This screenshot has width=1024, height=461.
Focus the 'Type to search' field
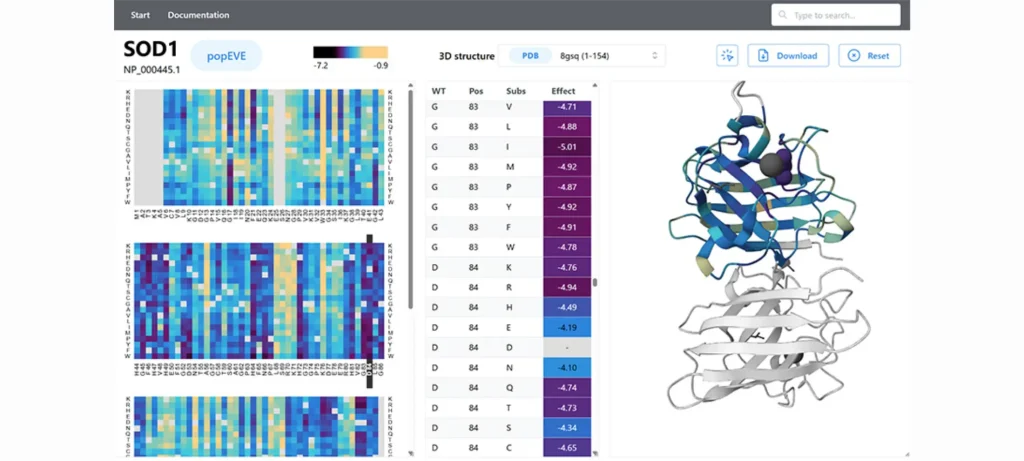[842, 16]
